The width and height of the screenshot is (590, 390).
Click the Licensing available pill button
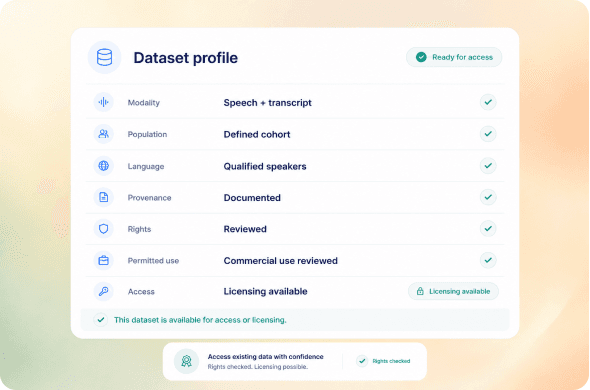(x=453, y=291)
